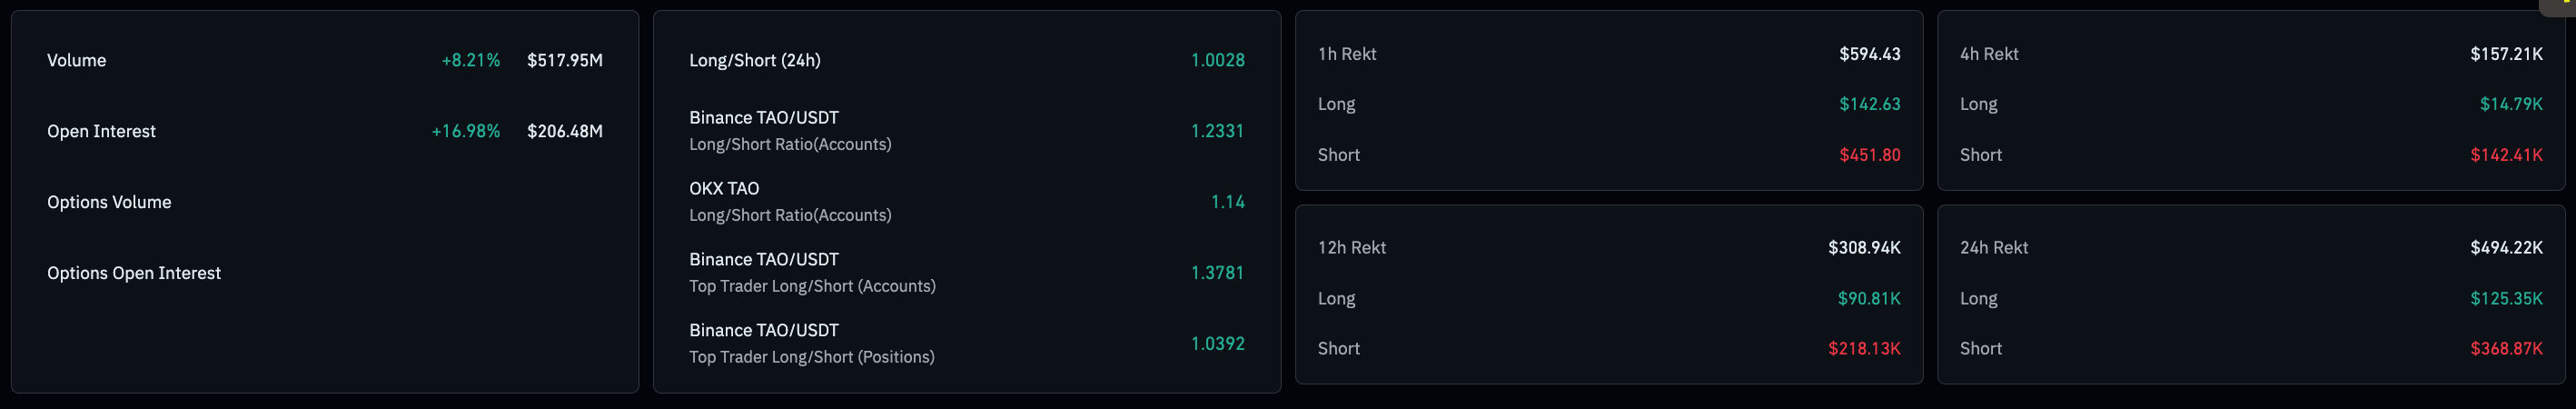Click the Options Volume label
The width and height of the screenshot is (2576, 409).
(x=109, y=202)
